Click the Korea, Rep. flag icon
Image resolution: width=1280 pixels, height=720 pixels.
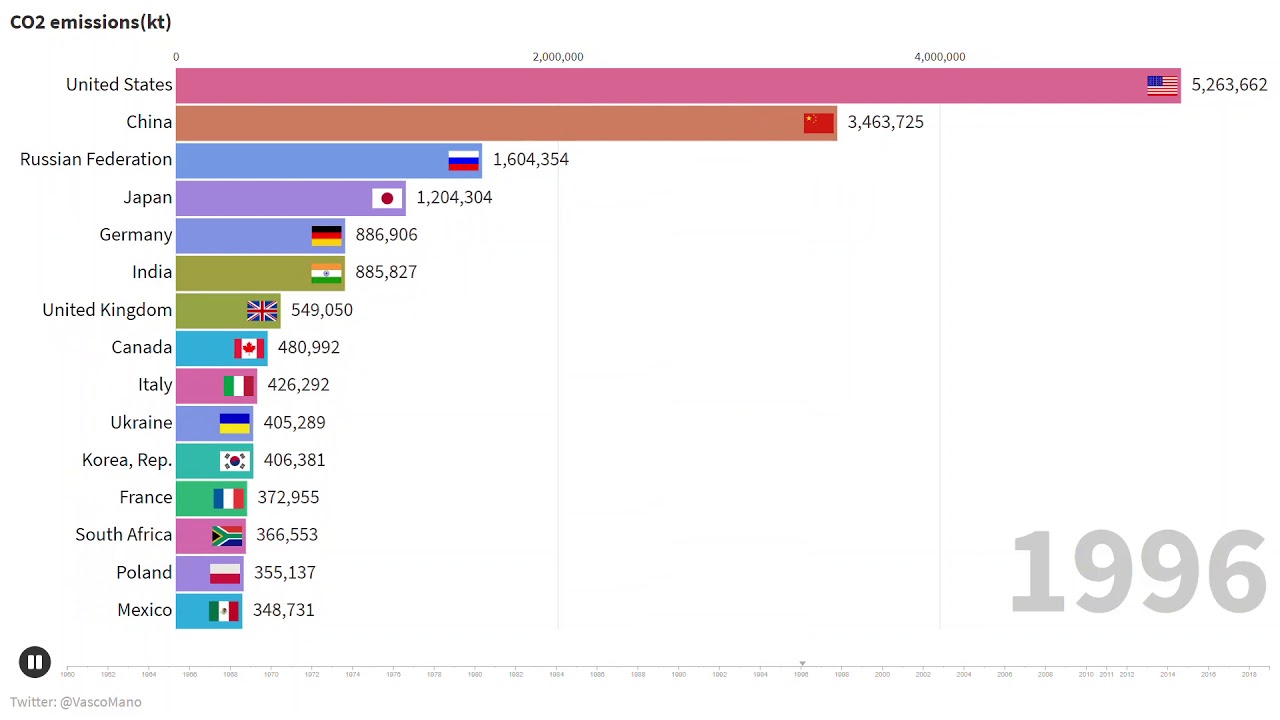pyautogui.click(x=234, y=461)
